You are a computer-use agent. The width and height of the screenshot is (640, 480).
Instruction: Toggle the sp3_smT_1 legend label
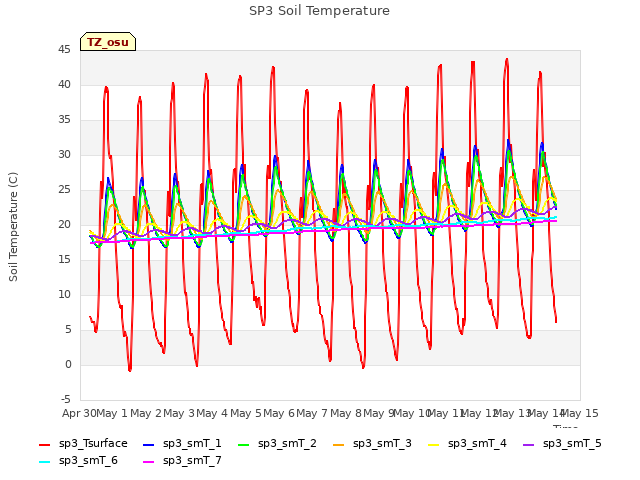point(192,443)
